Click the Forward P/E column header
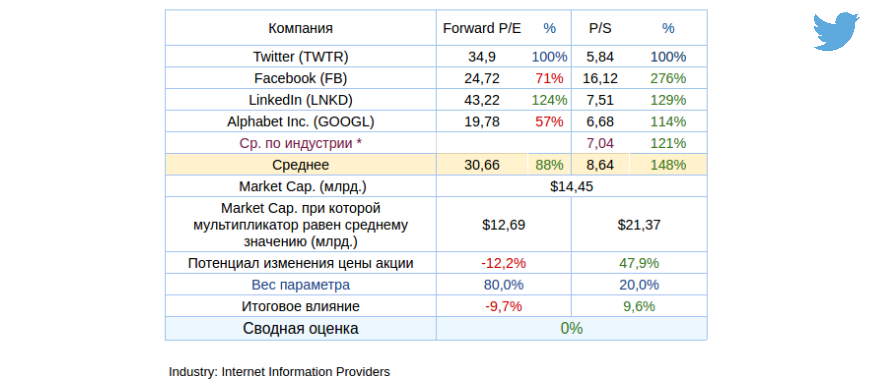Image resolution: width=870 pixels, height=387 pixels. [x=482, y=28]
